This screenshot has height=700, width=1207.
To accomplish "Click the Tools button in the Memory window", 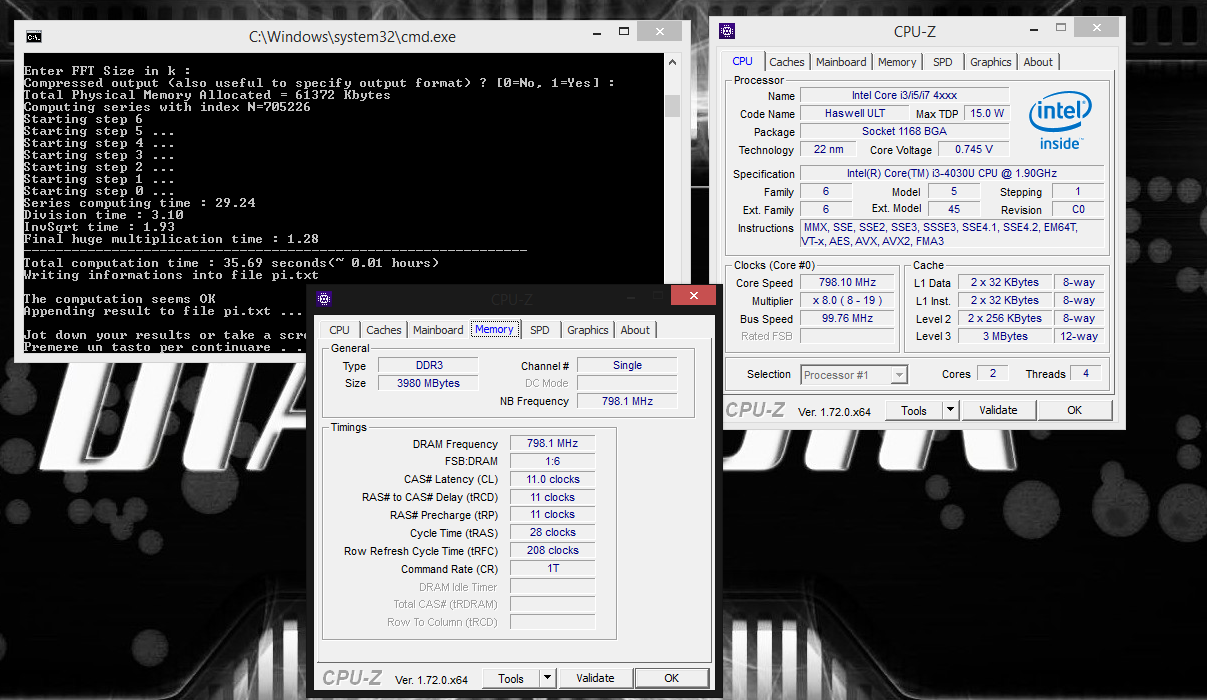I will pyautogui.click(x=511, y=678).
